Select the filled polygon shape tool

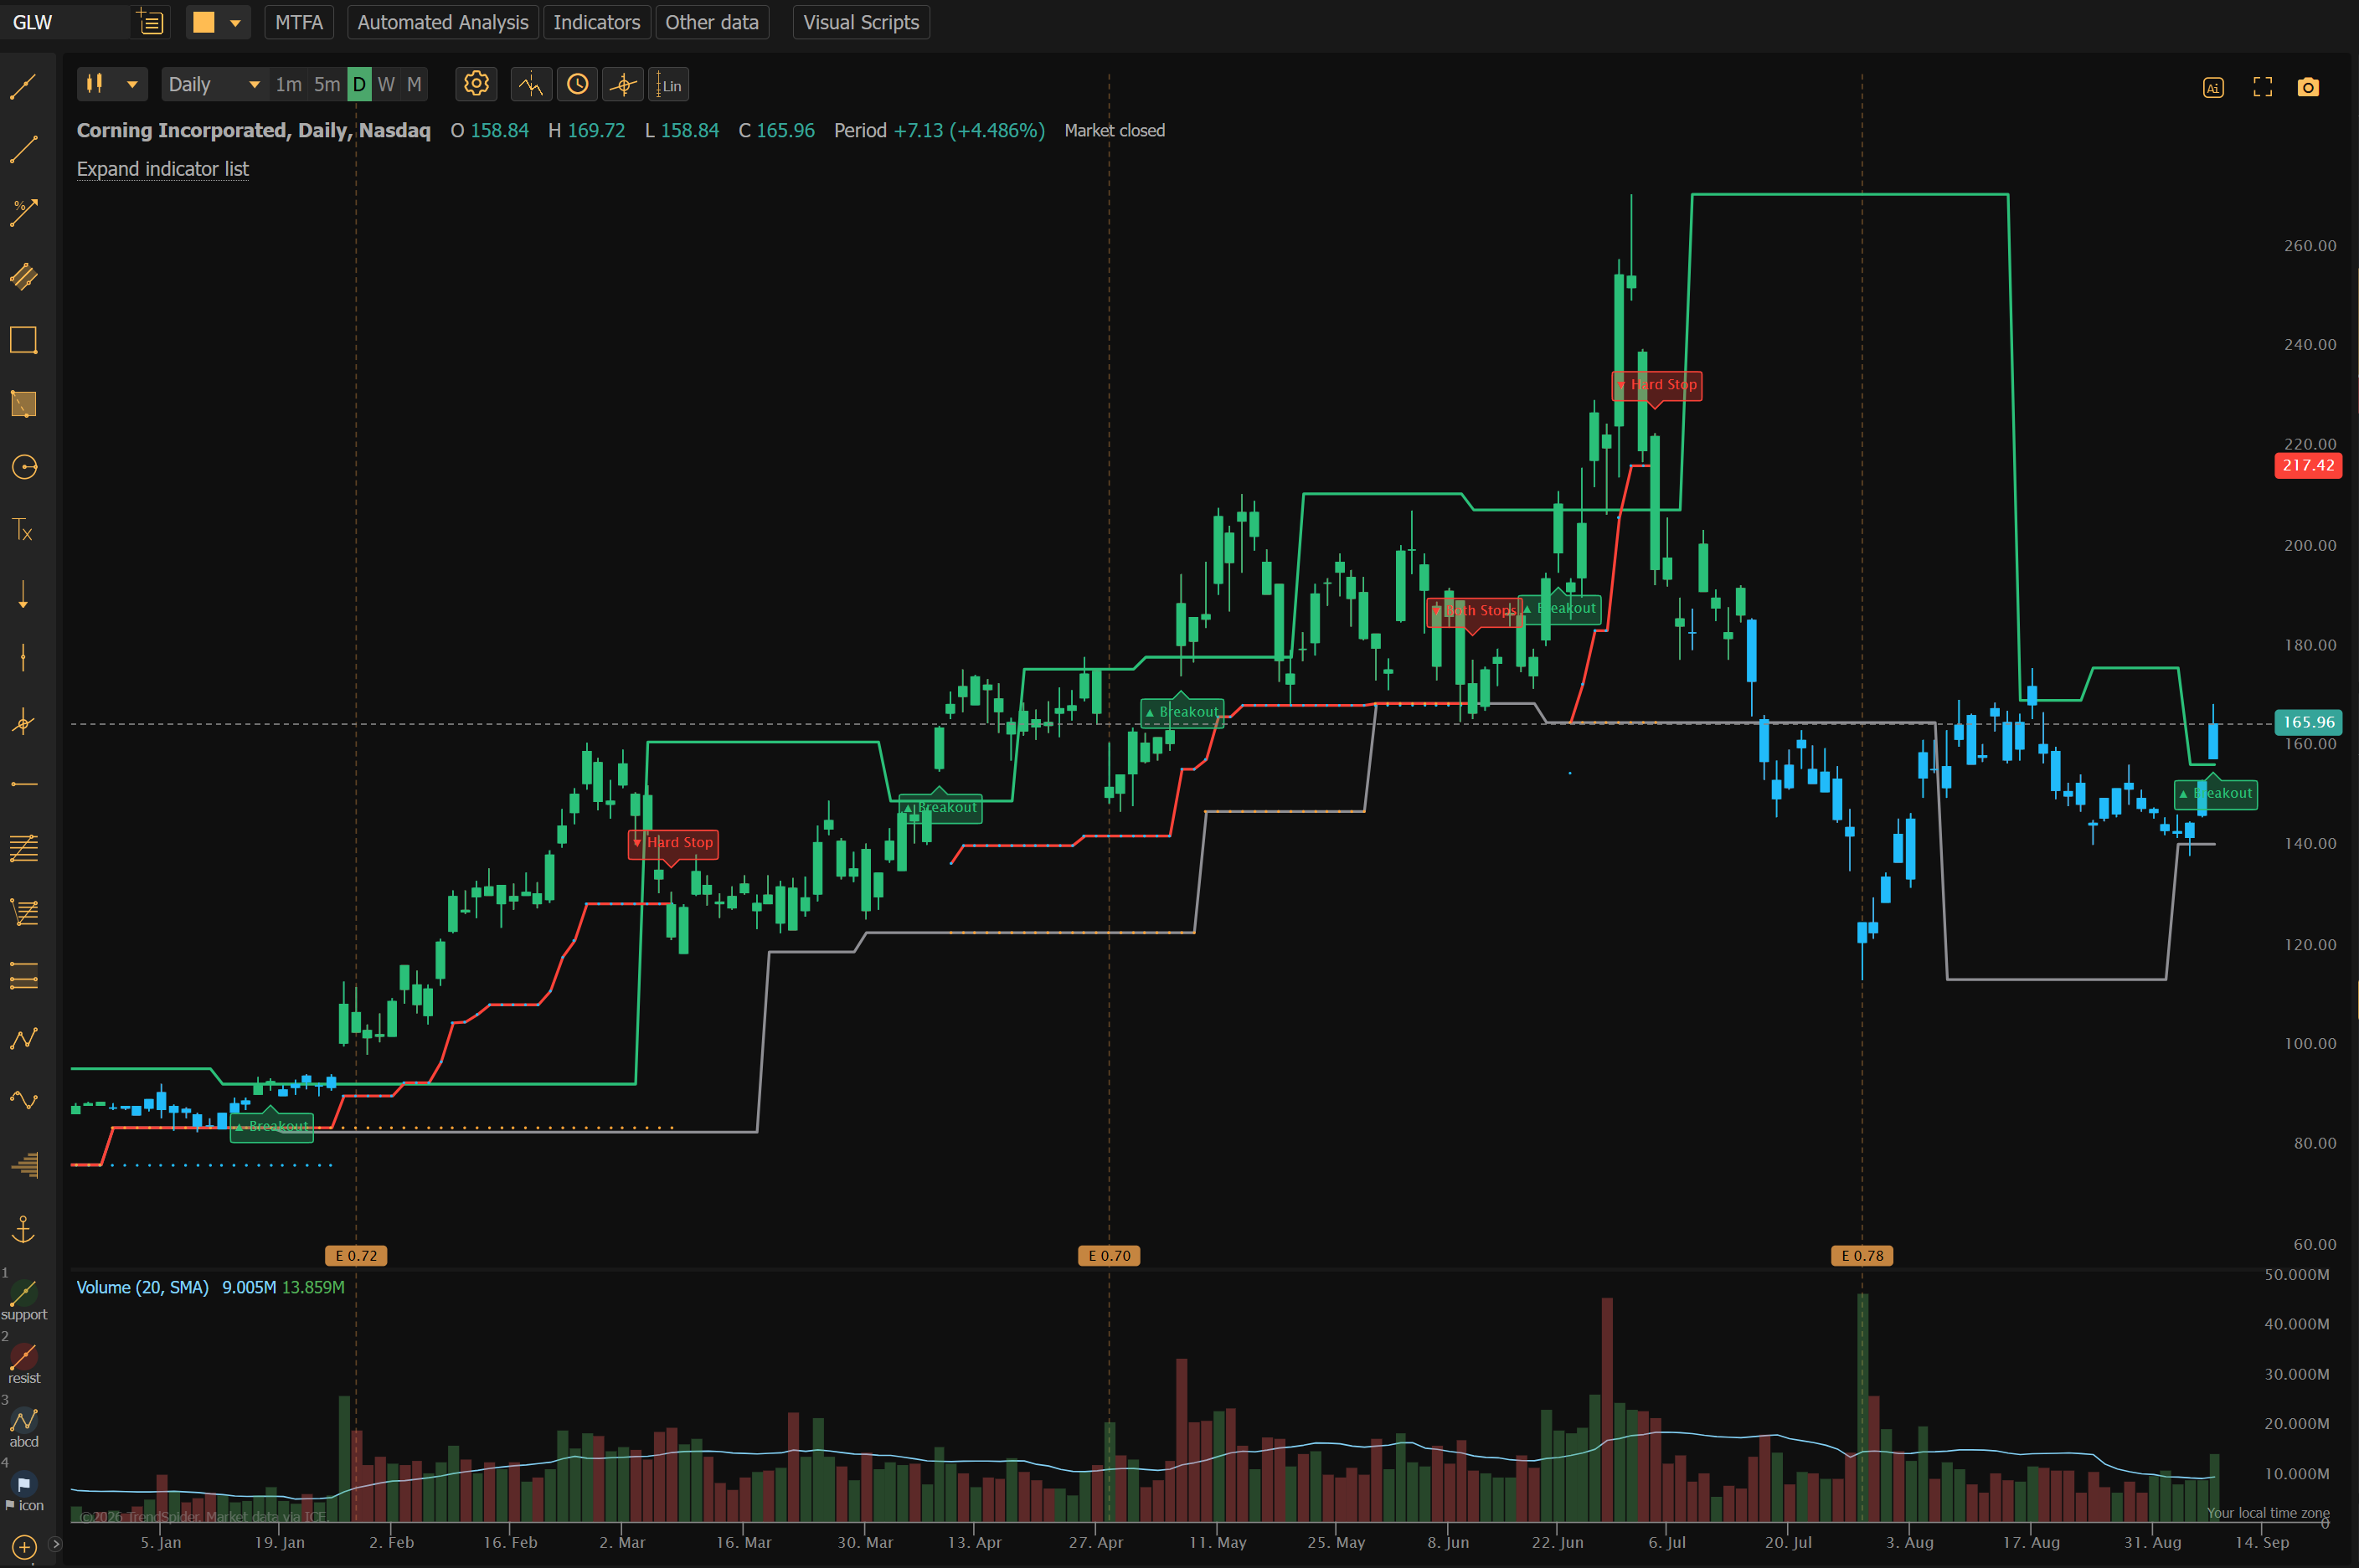point(23,403)
